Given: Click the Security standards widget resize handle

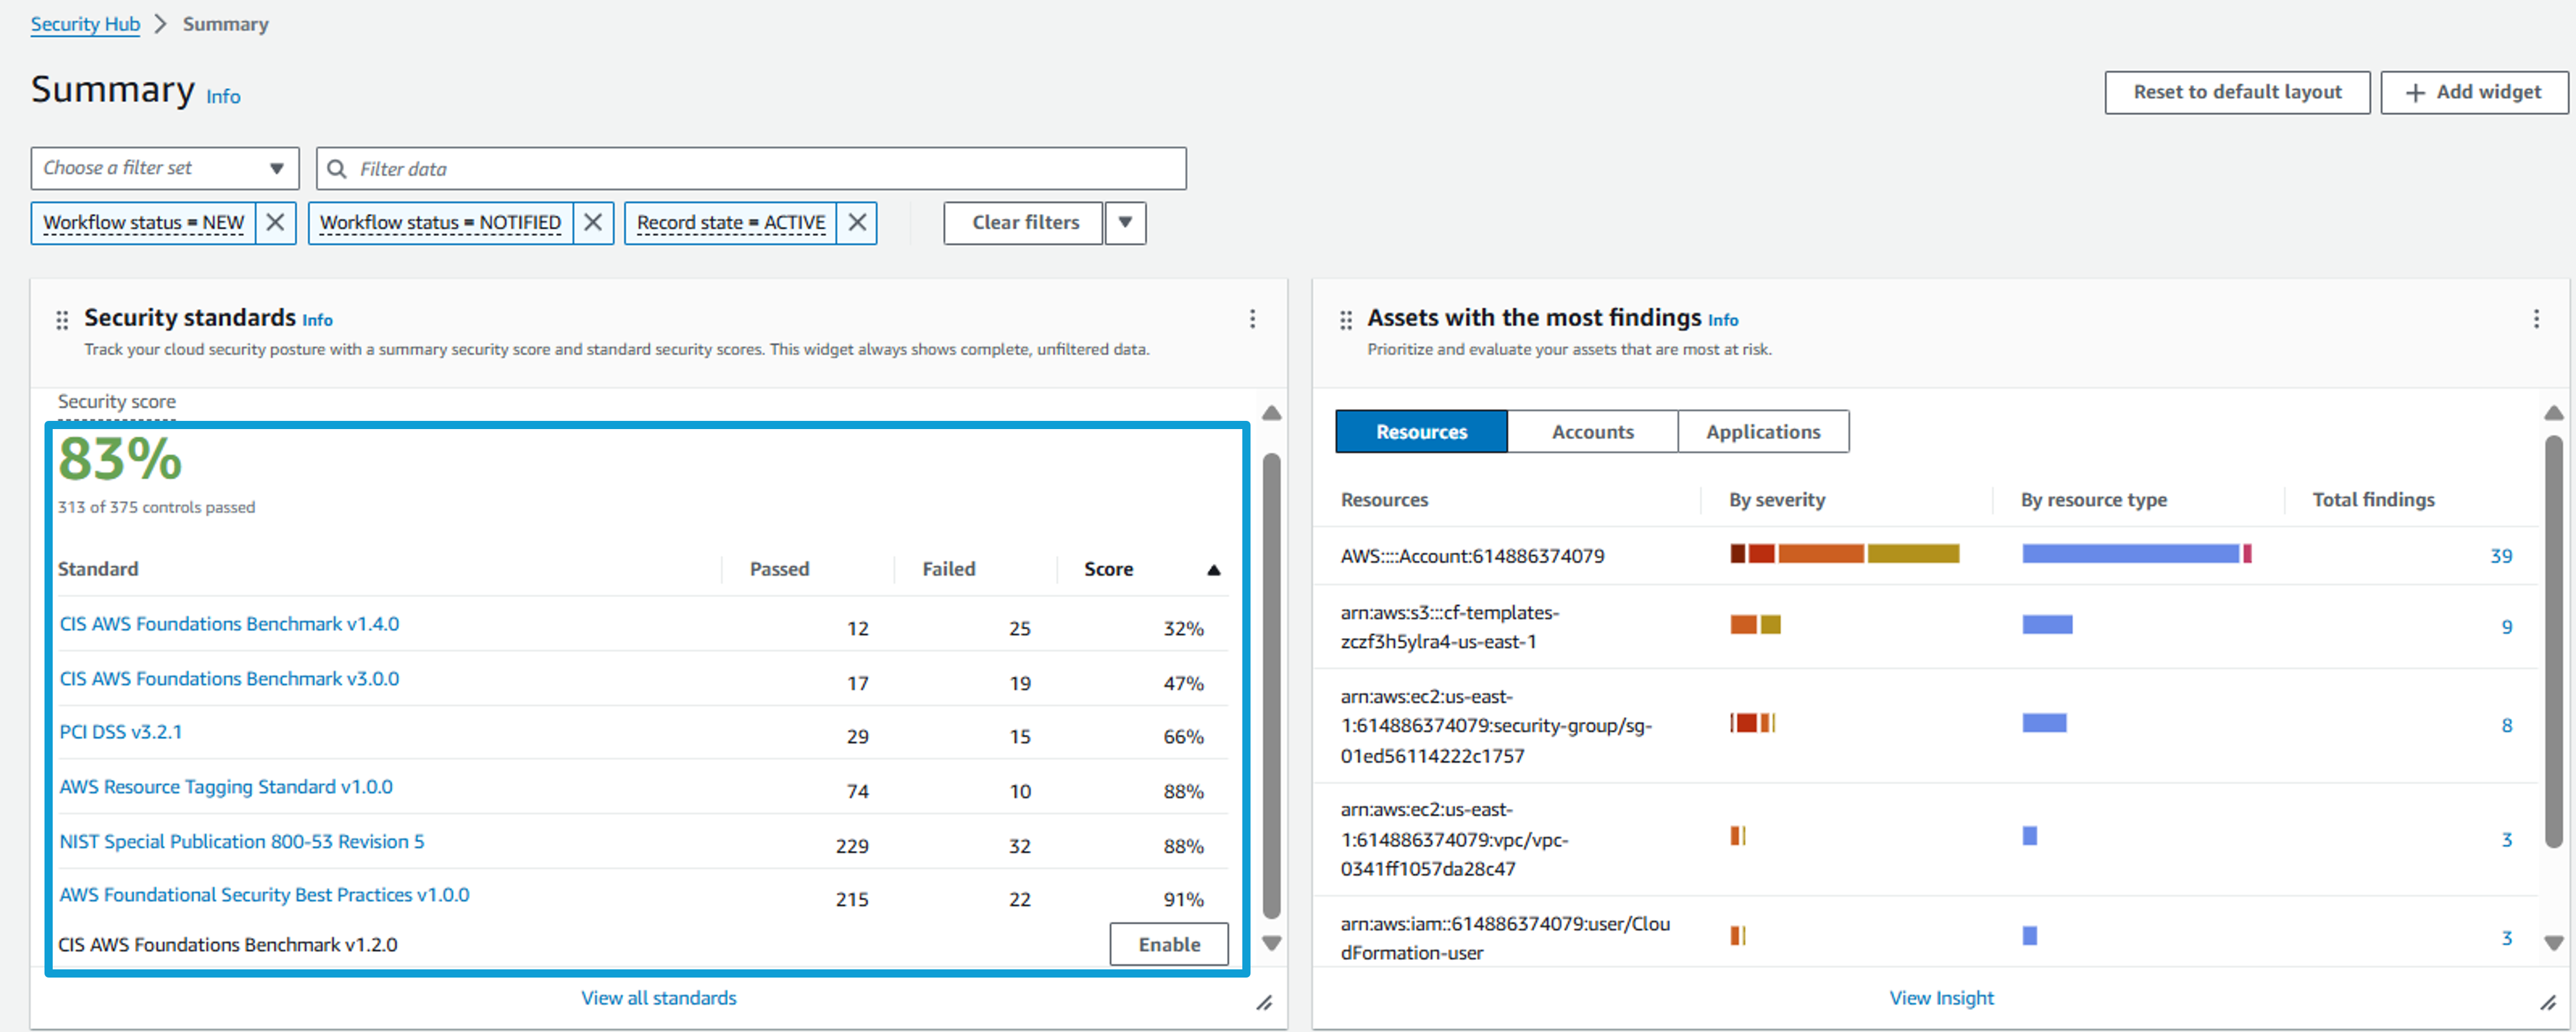Looking at the screenshot, I should (1264, 1002).
